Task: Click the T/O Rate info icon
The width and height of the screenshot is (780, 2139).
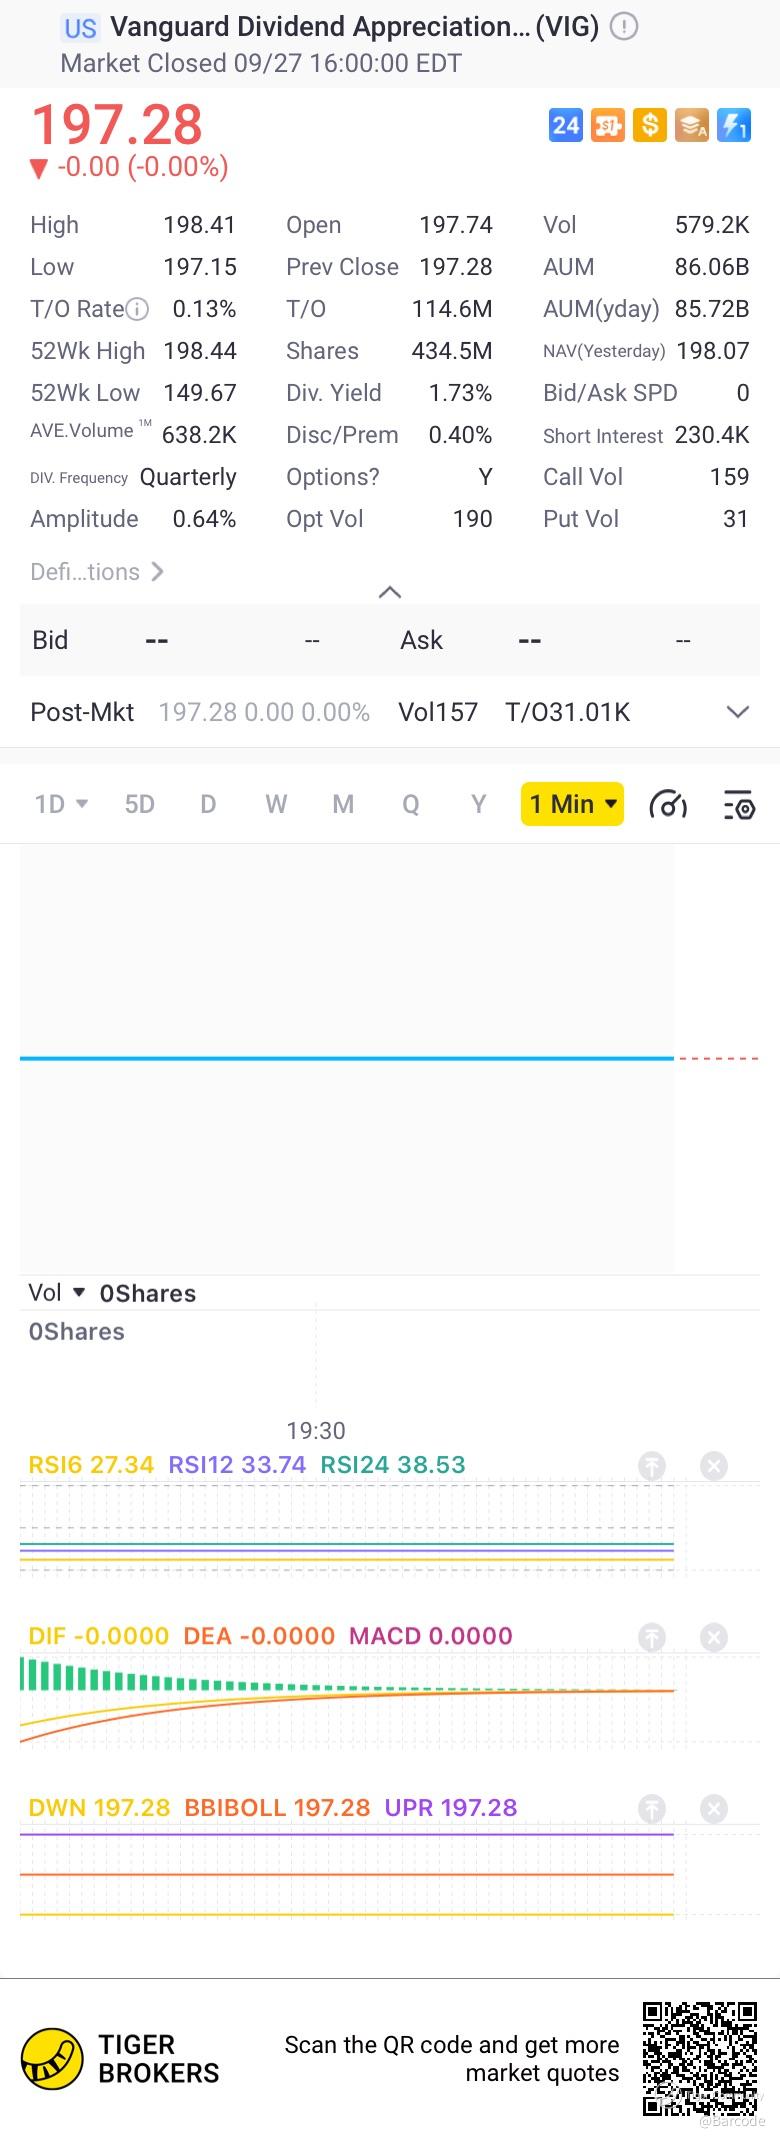Action: (x=138, y=309)
